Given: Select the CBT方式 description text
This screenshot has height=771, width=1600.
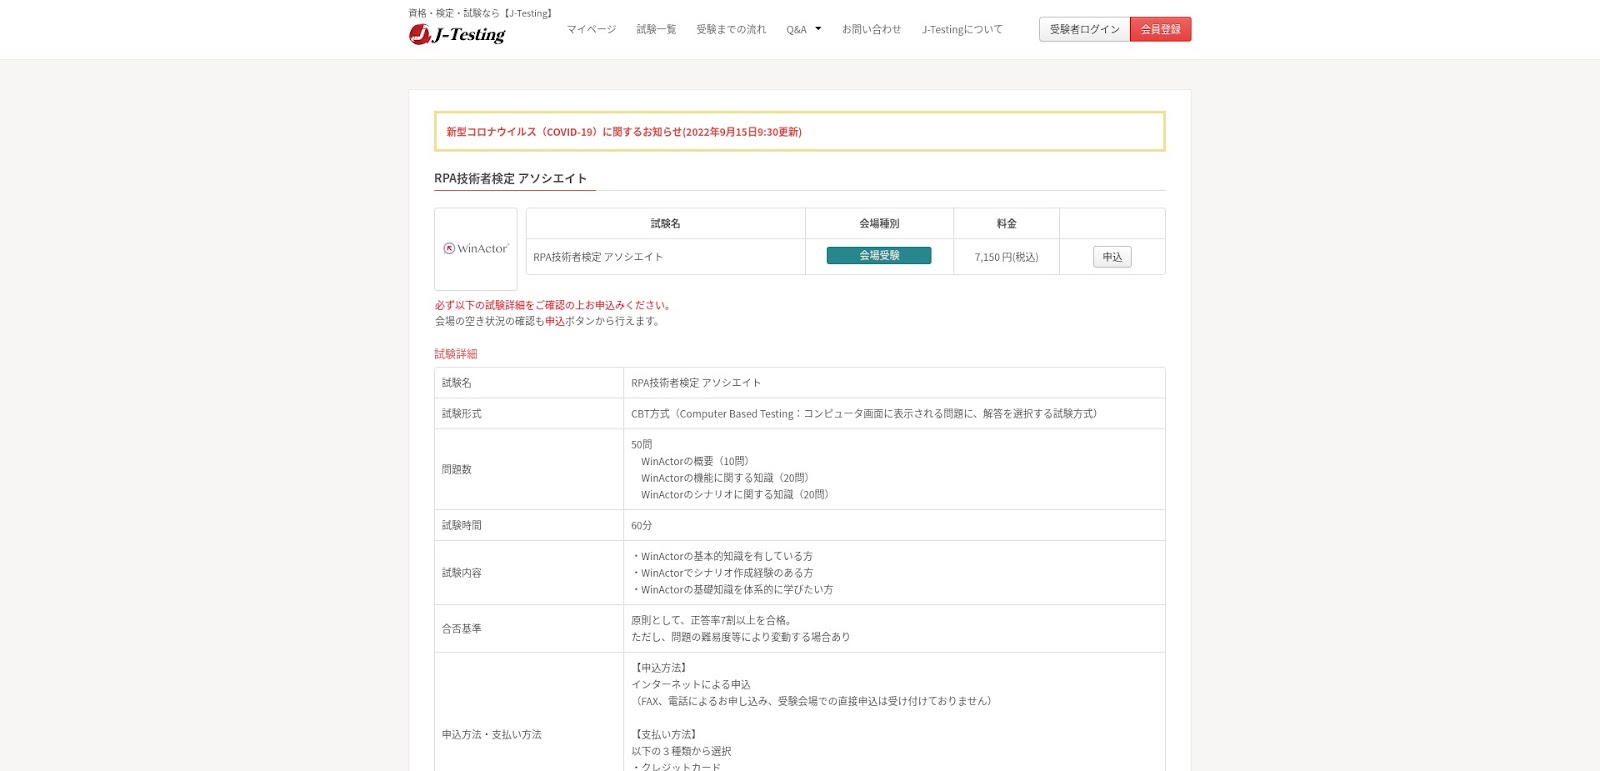Looking at the screenshot, I should coord(866,414).
